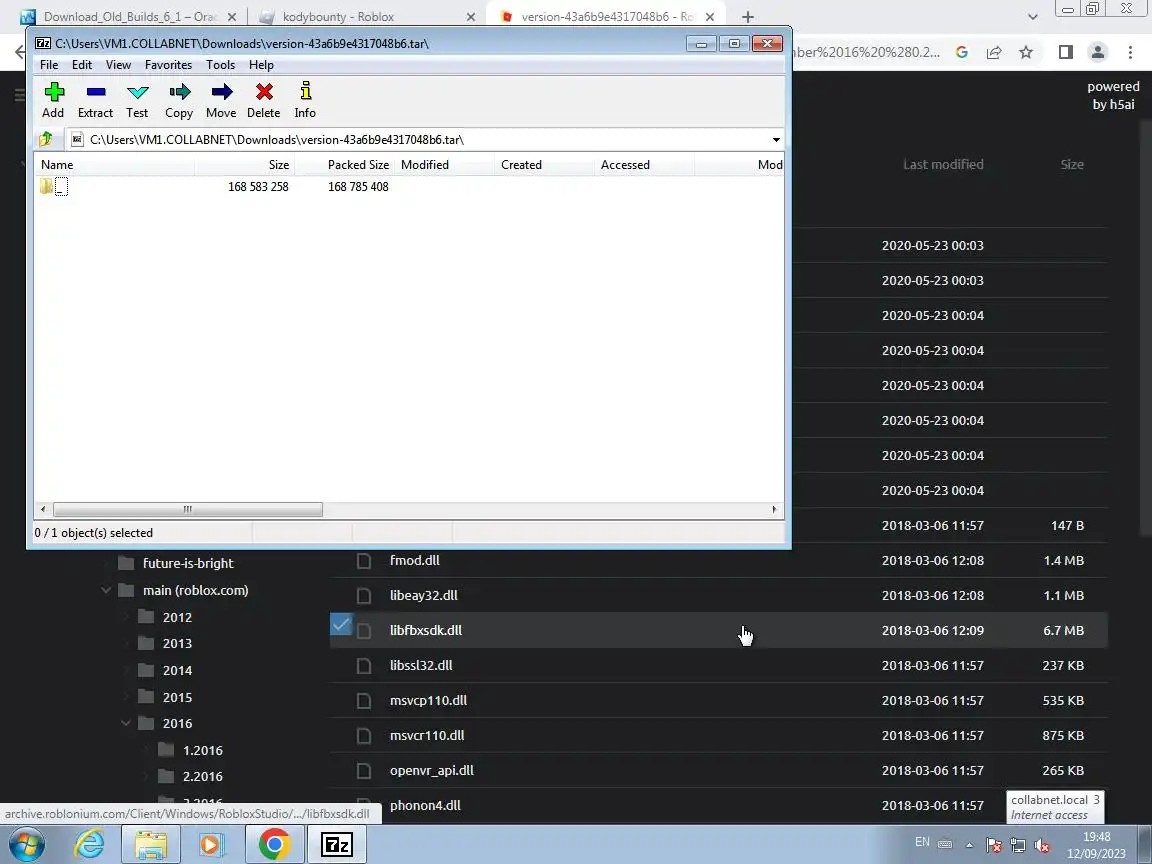Uncheck blue selection tick beside libfbxsdk.dll
This screenshot has height=864, width=1152.
341,624
